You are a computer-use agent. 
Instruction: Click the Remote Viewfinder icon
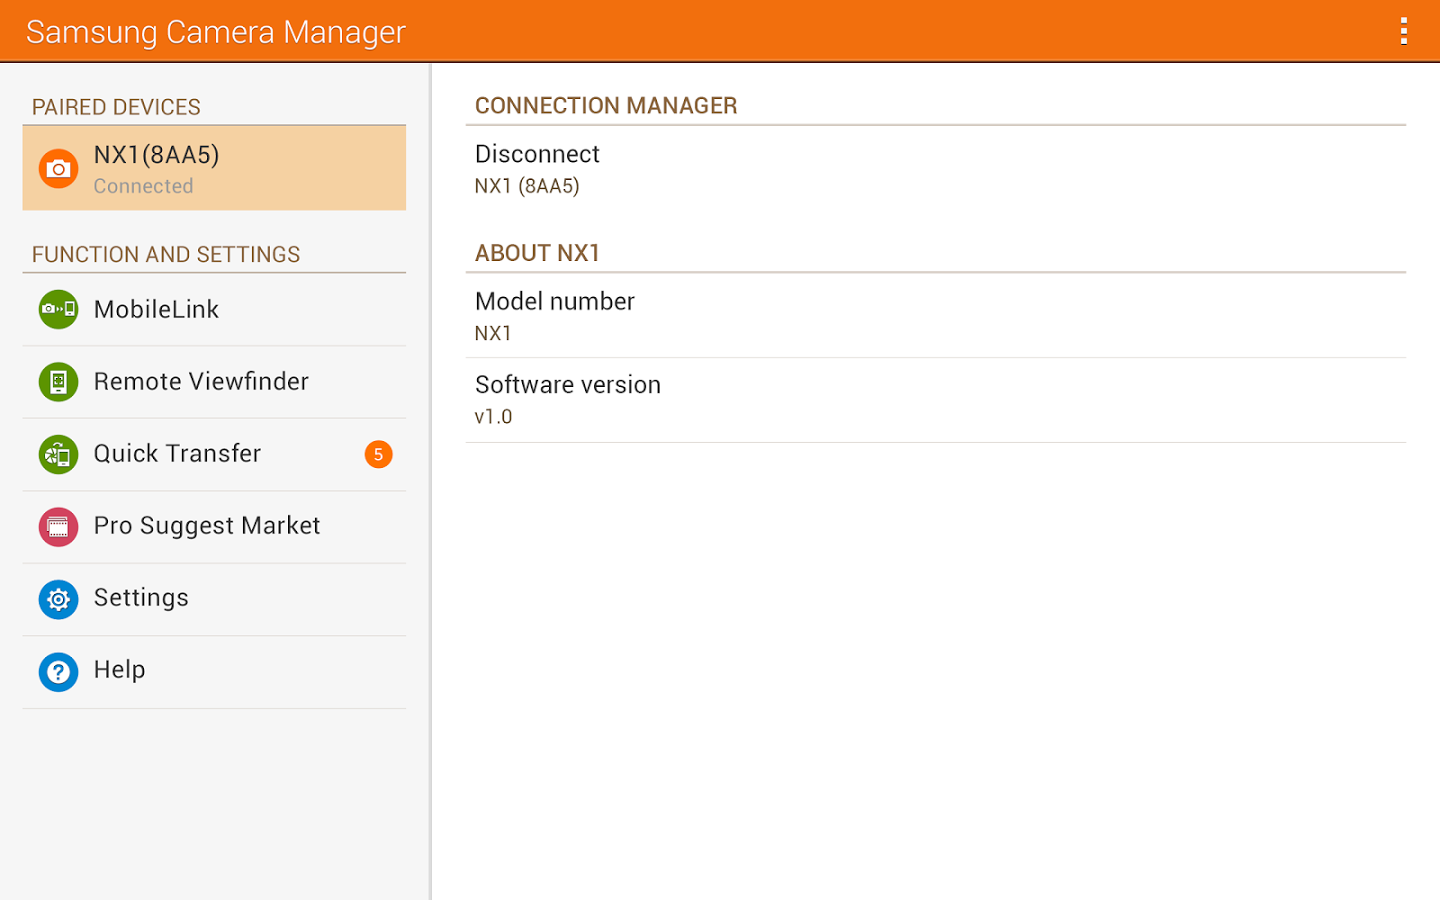[x=58, y=382]
